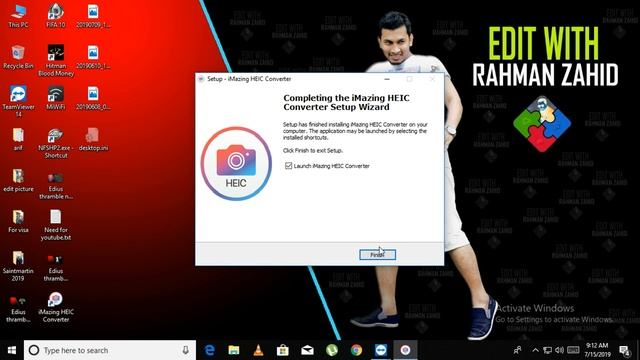Open uTorrent from taskbar
This screenshot has height=360, width=640.
pyautogui.click(x=332, y=350)
